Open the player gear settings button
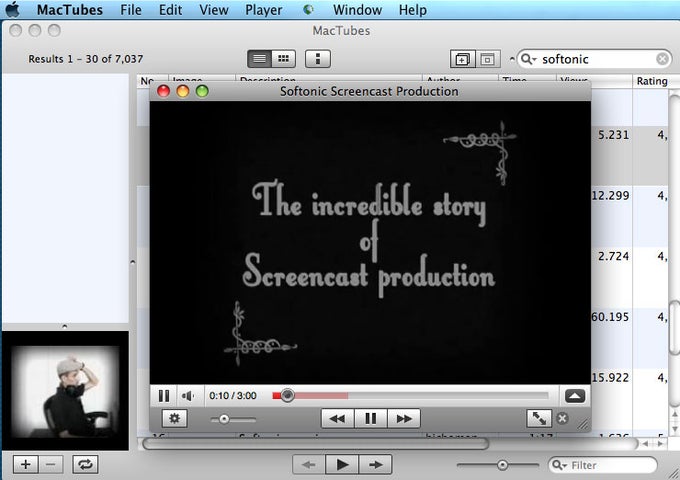 click(x=174, y=418)
